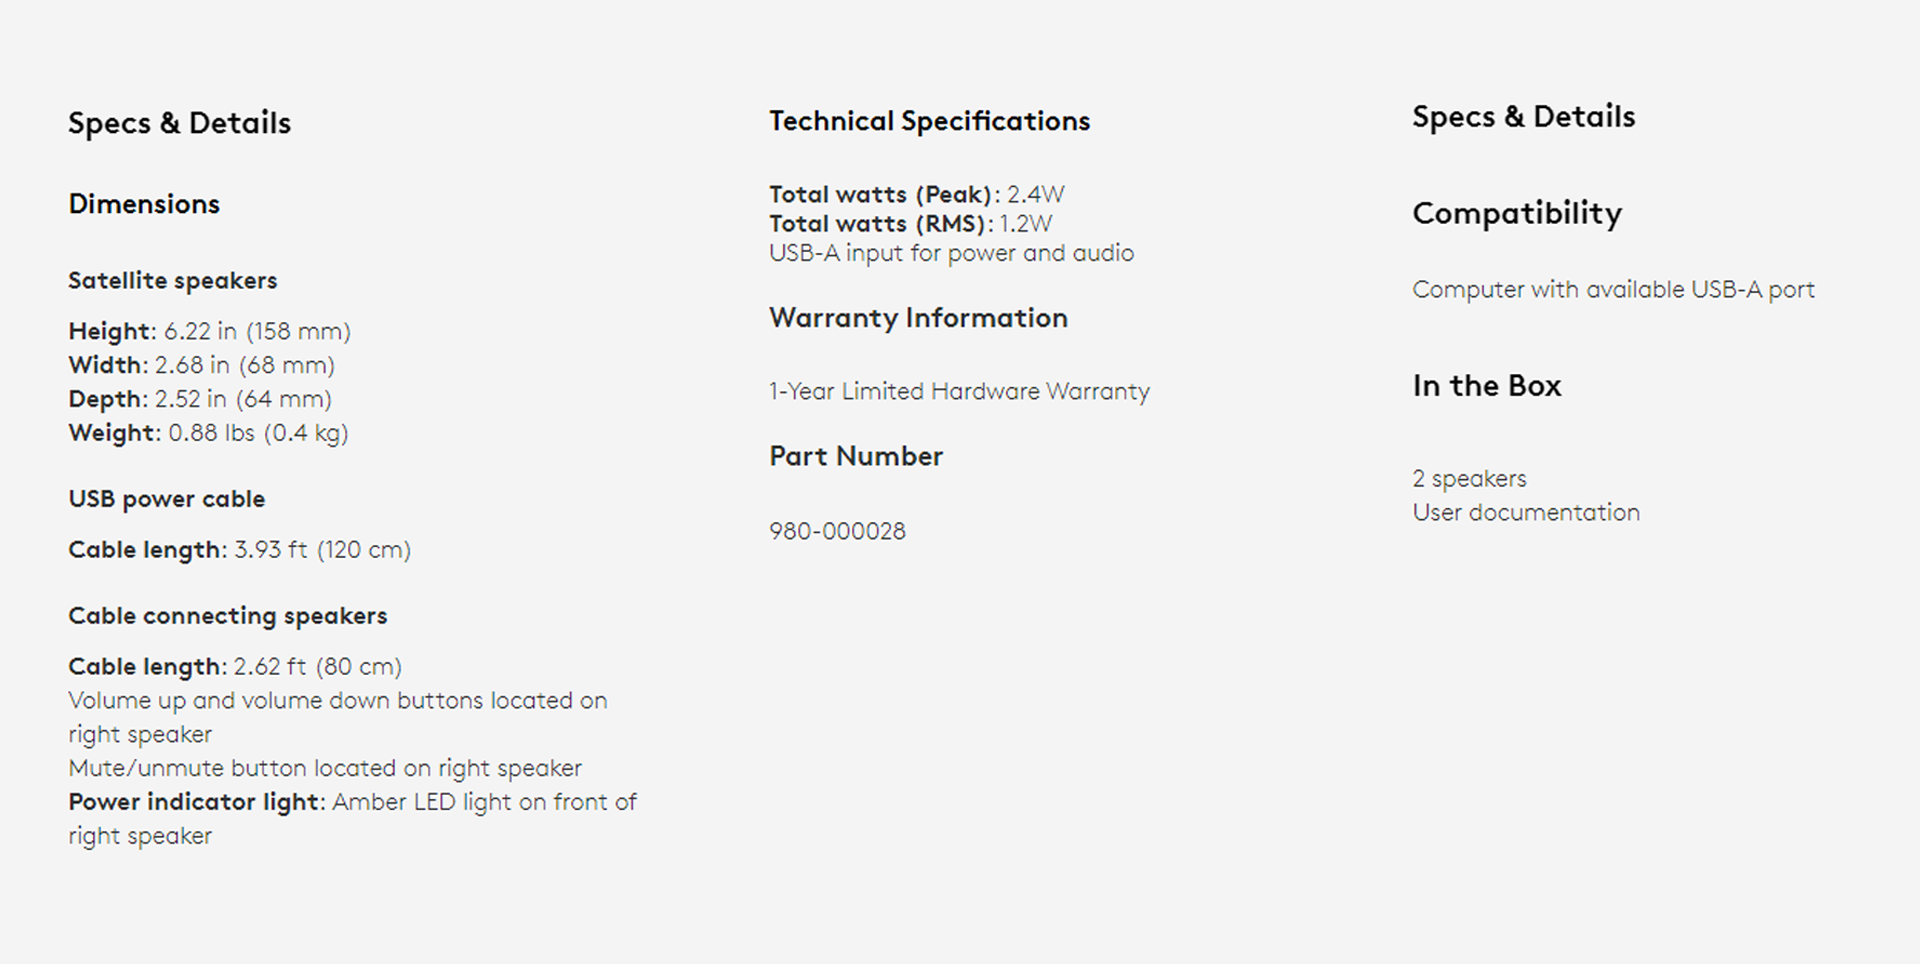Select Total watts (Peak) line
Viewport: 1920px width, 964px height.
click(917, 194)
